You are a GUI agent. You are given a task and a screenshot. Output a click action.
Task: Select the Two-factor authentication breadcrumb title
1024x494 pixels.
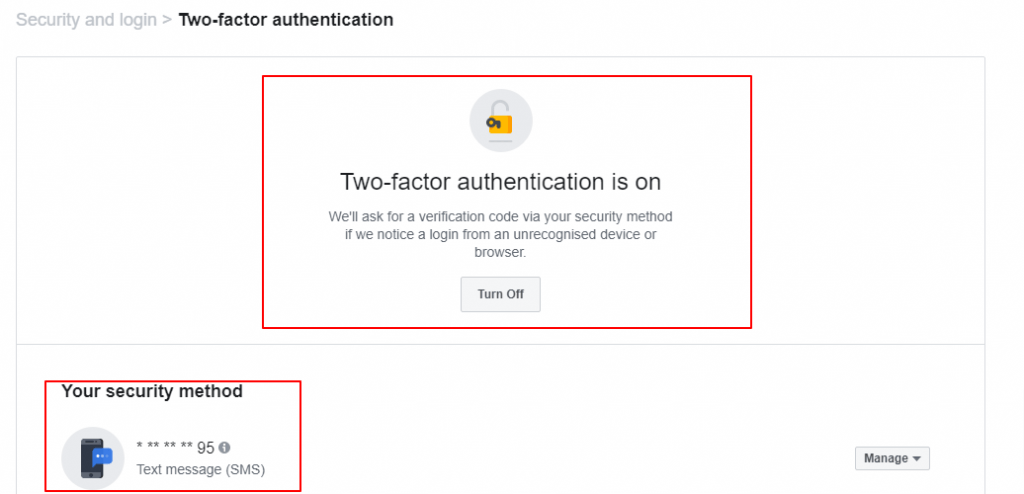point(285,19)
